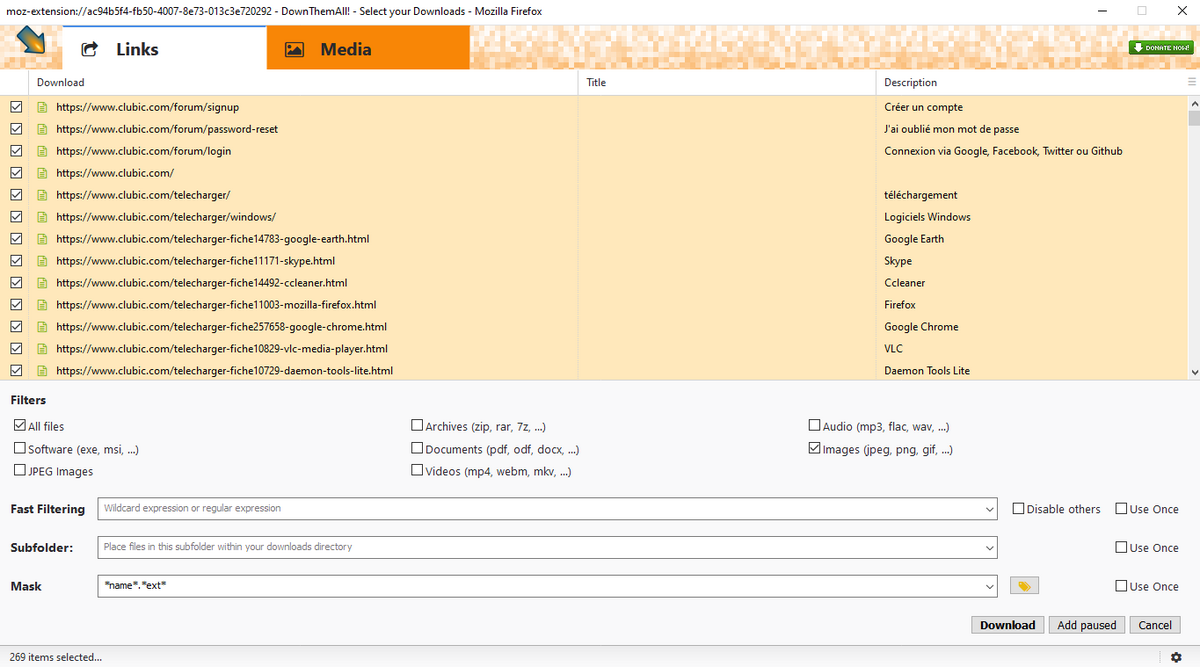Screen dimensions: 1200x667
Task: Uncheck the mozilla-firefox.html row
Action: 16,305
